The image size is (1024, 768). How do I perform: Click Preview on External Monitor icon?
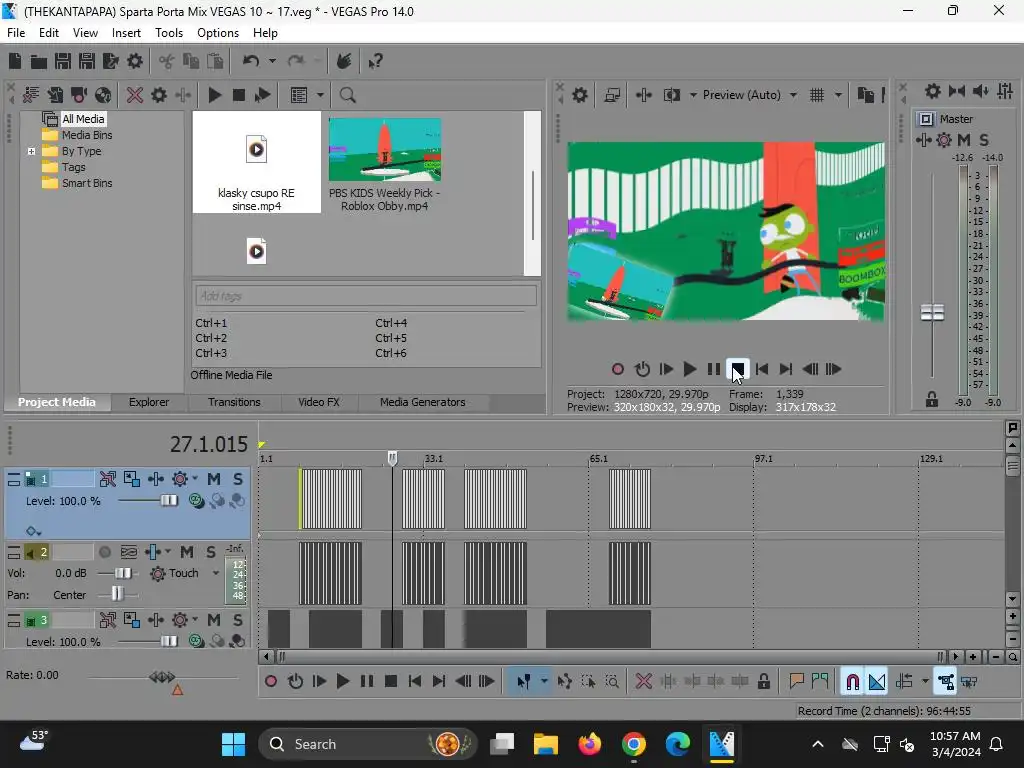[x=612, y=95]
